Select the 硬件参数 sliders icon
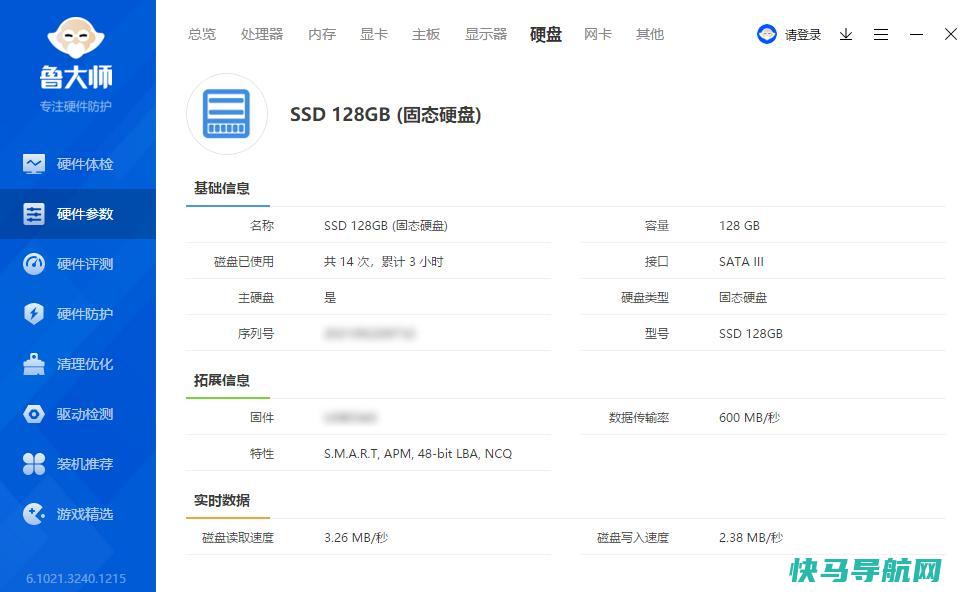Image resolution: width=968 pixels, height=592 pixels. (x=34, y=214)
